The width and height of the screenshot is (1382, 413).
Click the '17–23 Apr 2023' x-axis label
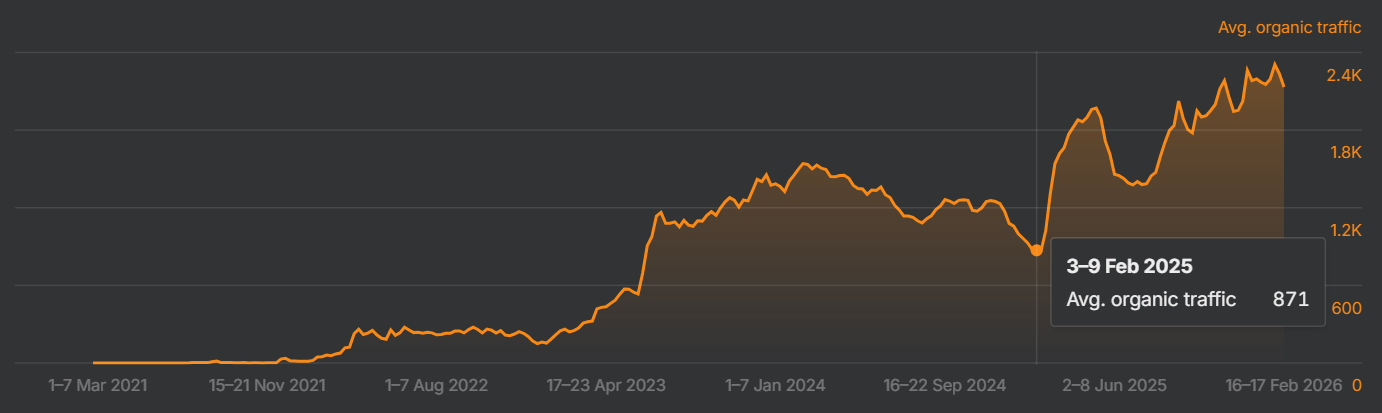pos(606,384)
